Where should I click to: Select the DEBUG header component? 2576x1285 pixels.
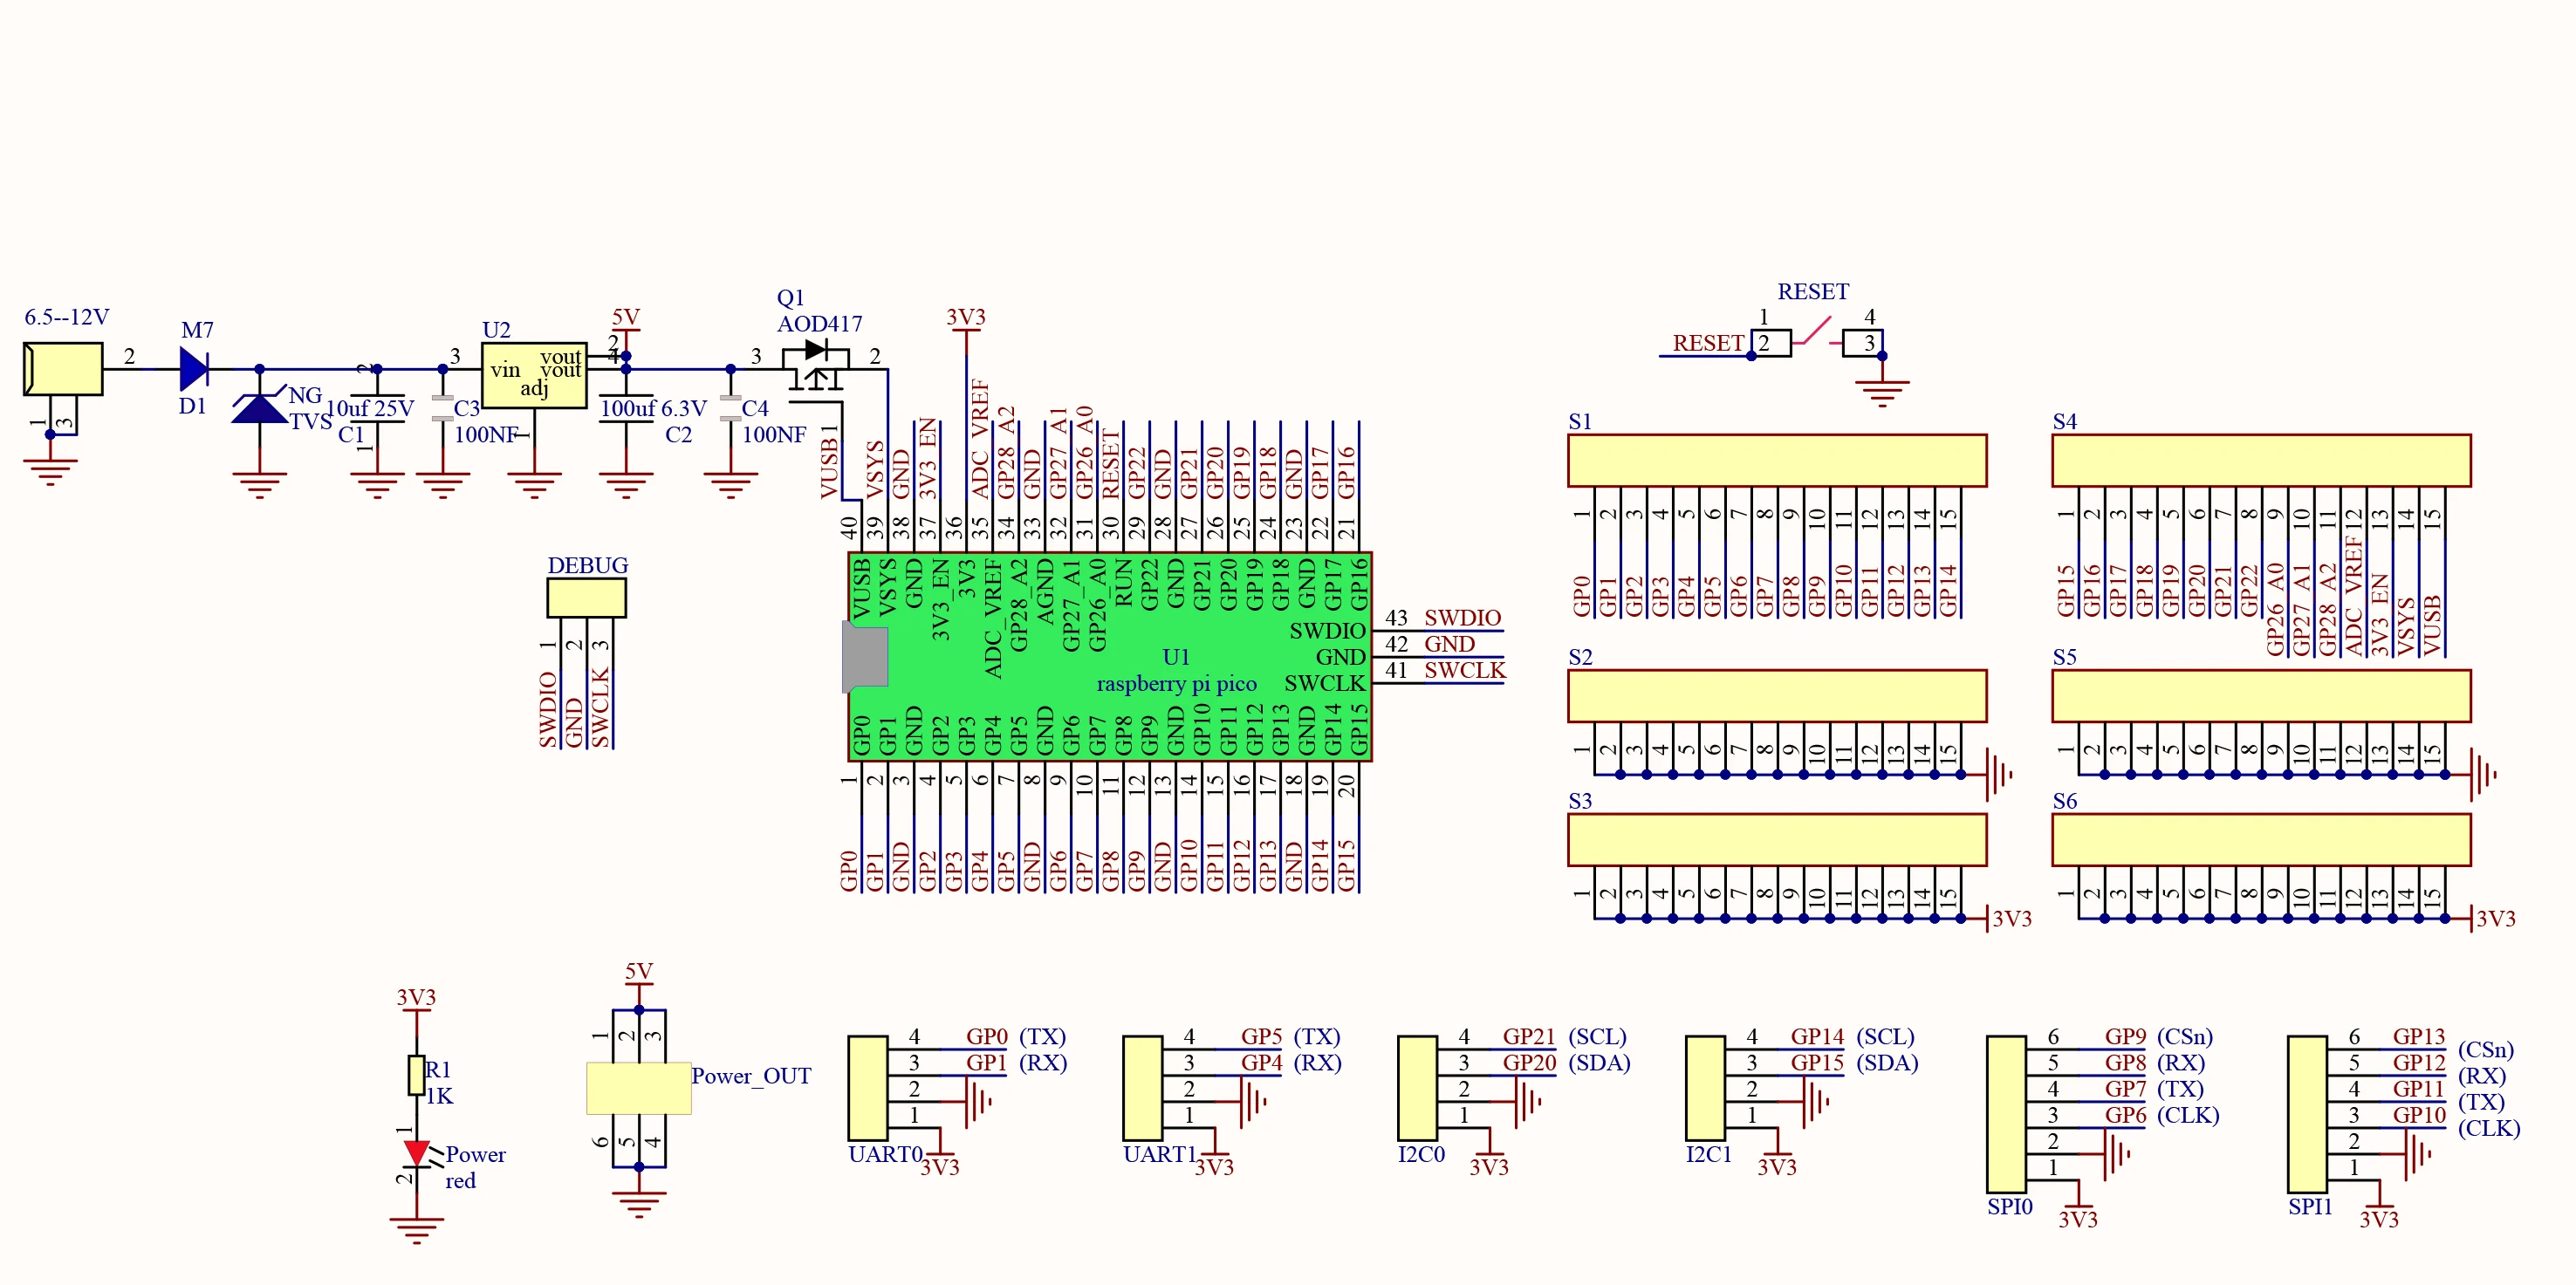coord(586,598)
